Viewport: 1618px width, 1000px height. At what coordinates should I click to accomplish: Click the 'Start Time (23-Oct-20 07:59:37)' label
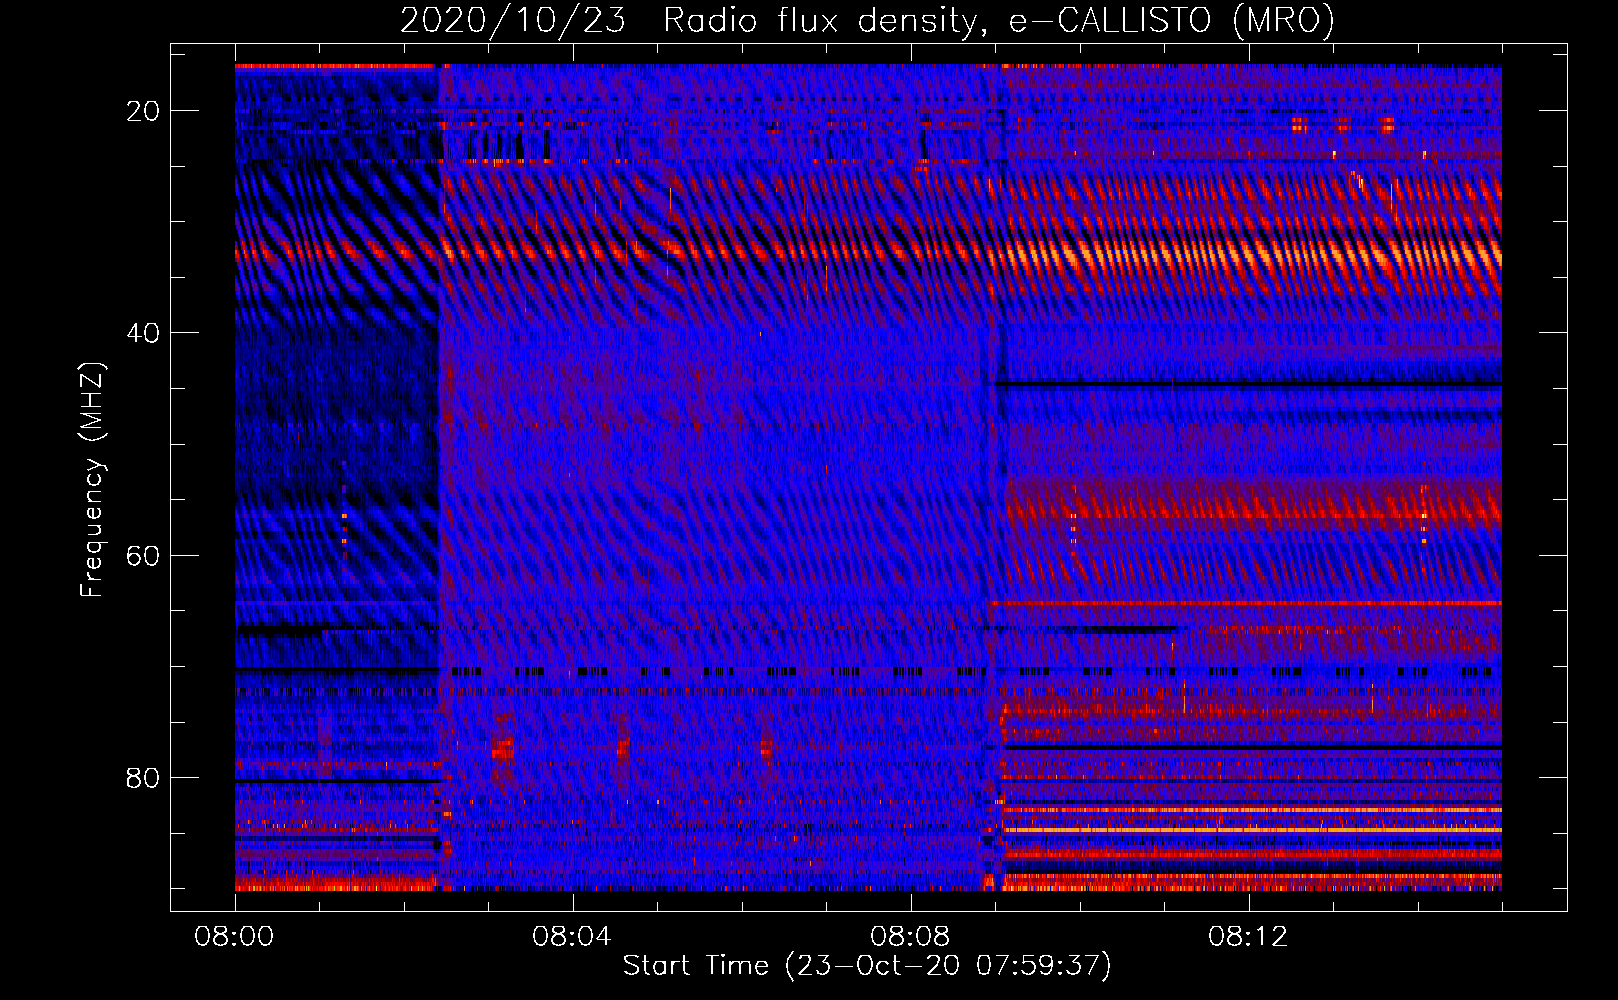tap(867, 966)
